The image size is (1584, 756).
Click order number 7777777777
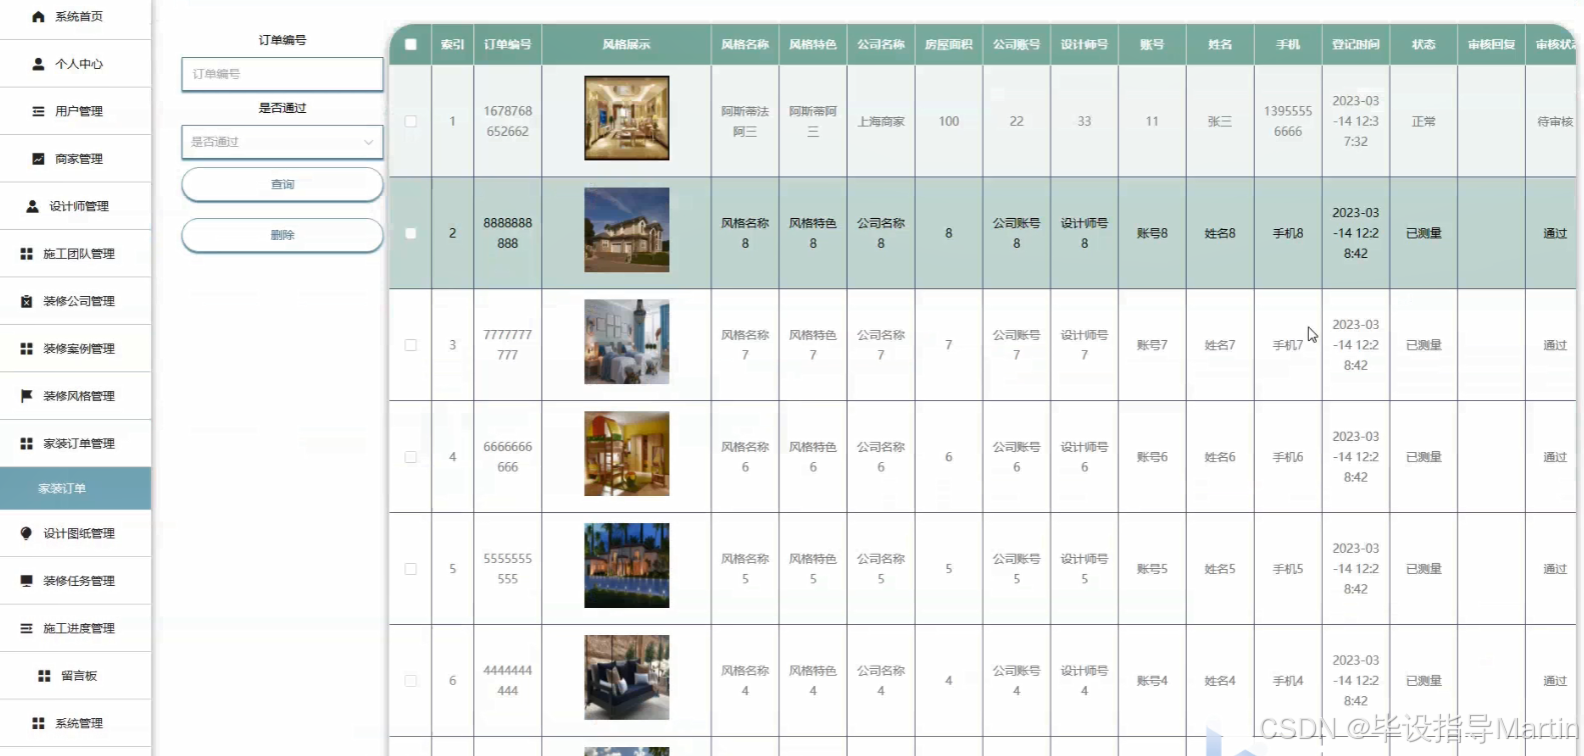(x=508, y=345)
